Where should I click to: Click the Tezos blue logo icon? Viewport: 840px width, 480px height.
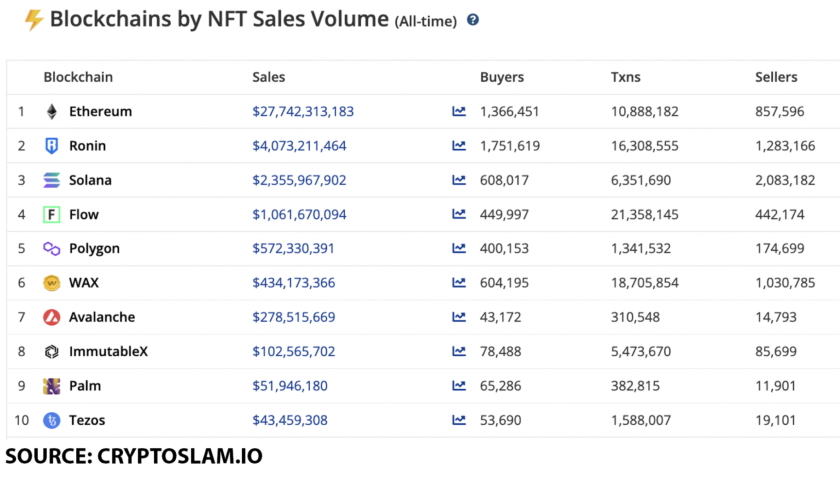51,420
